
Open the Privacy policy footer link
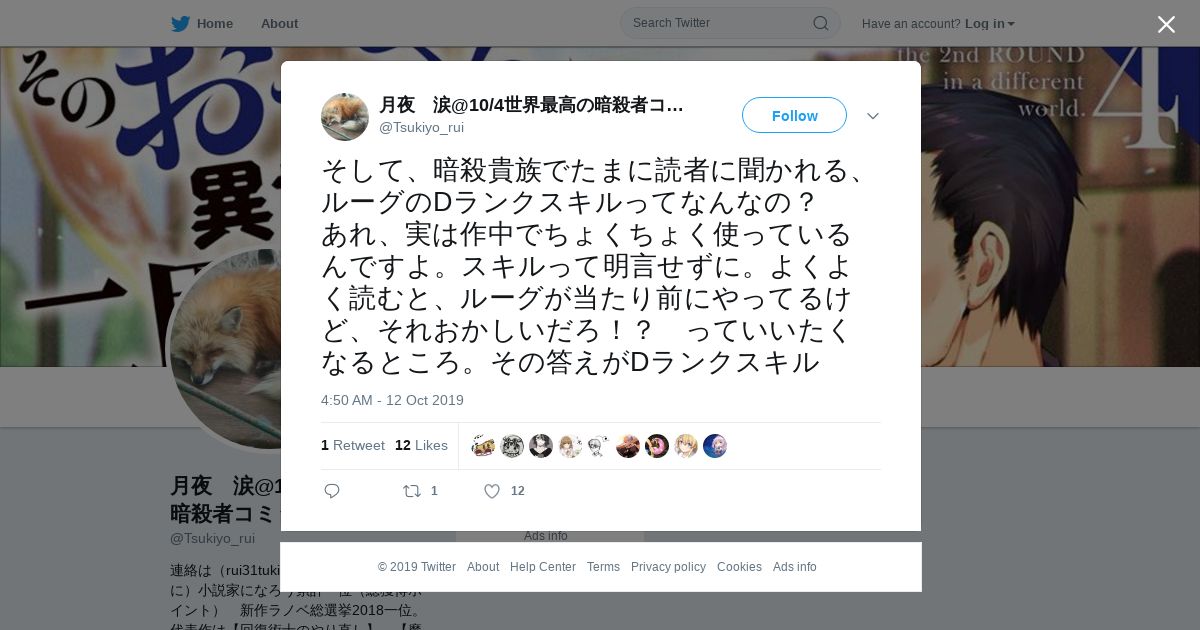tap(668, 567)
